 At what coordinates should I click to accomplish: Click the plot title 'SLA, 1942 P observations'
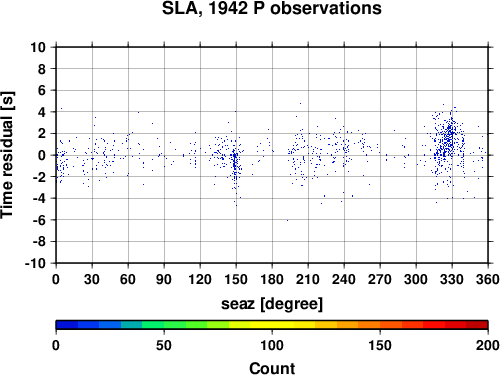272,8
